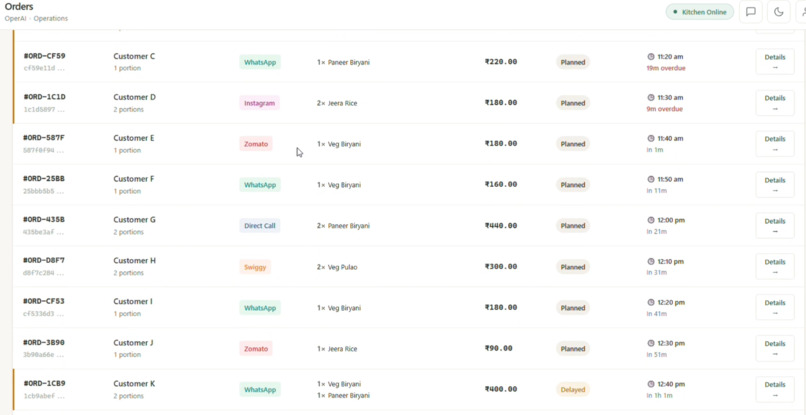This screenshot has width=806, height=415.
Task: Click Planned status of order #ORD-CF59
Action: (573, 62)
